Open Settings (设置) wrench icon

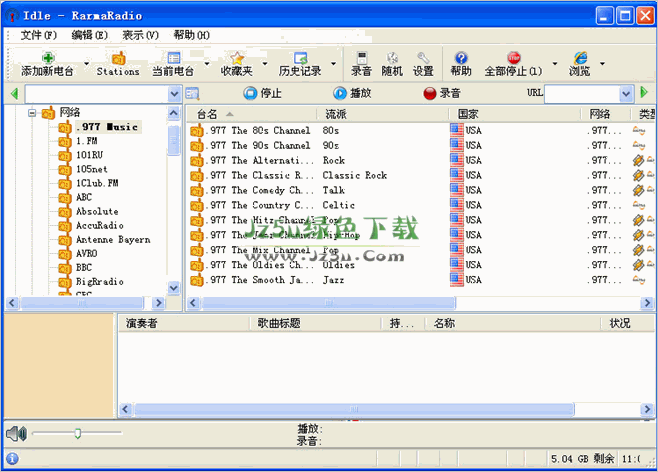click(423, 57)
